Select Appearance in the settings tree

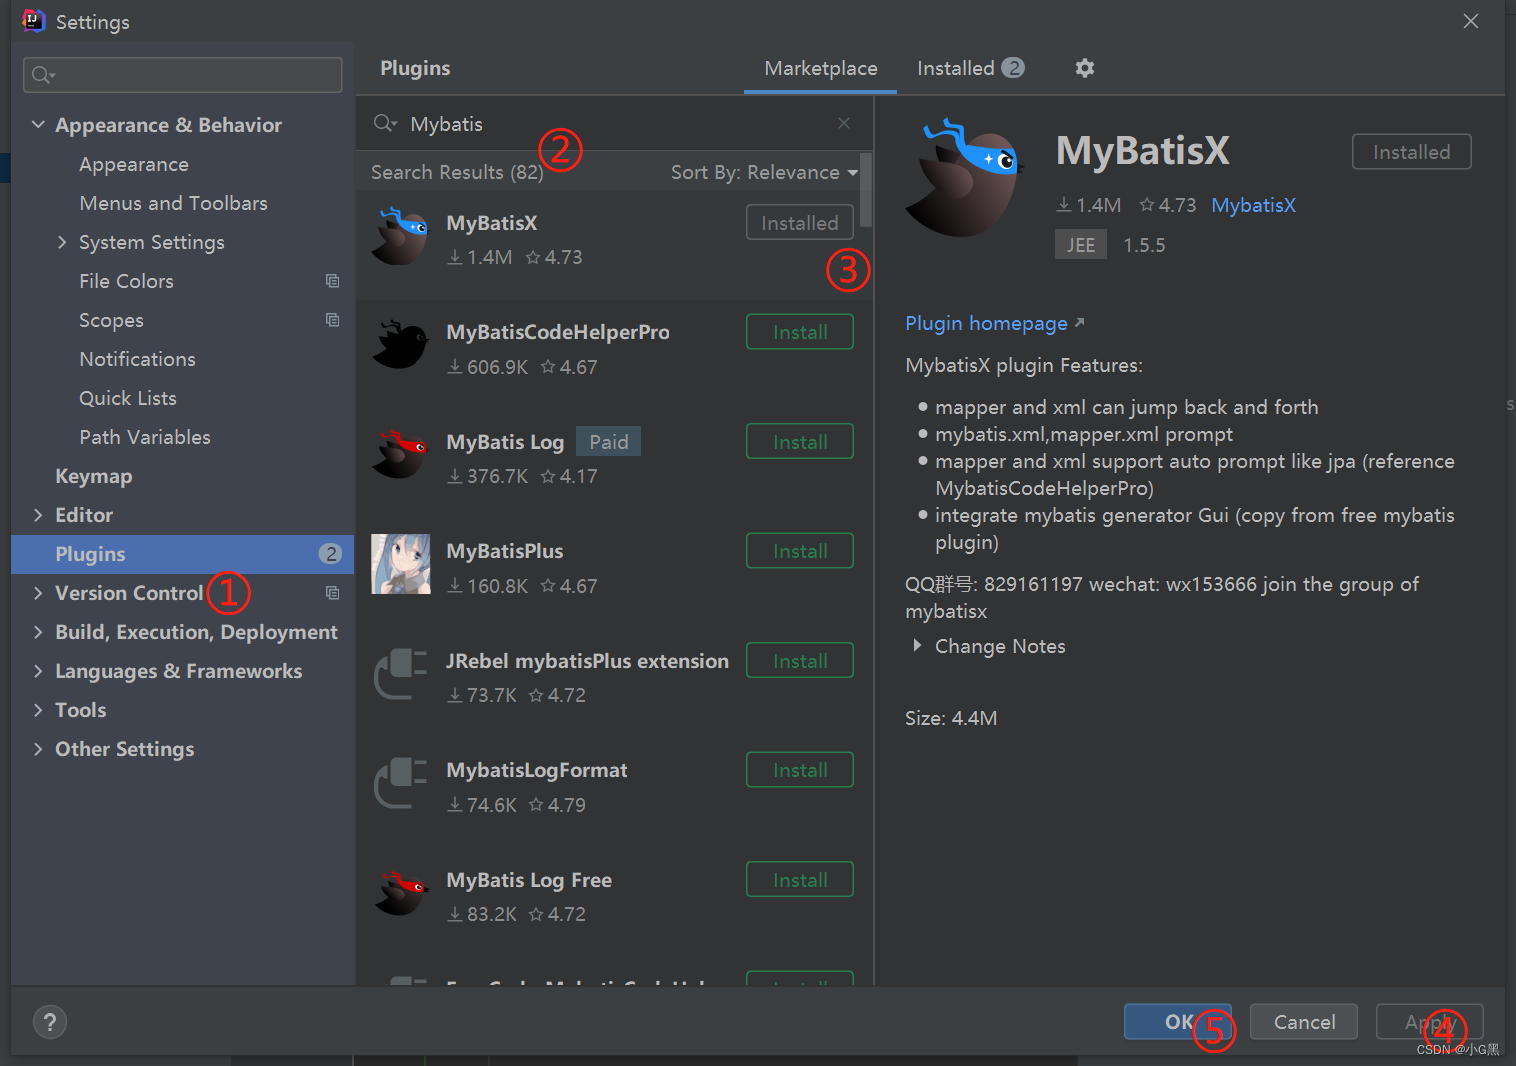(x=134, y=164)
